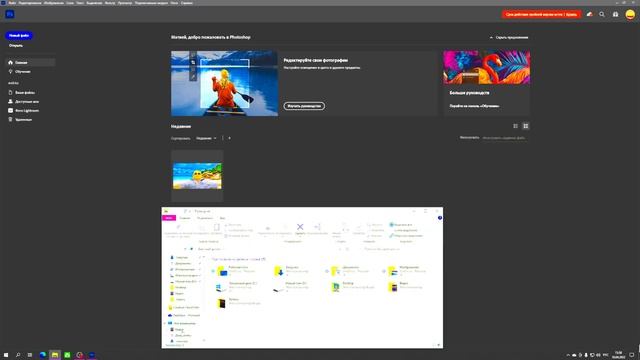
Task: Switch recent files to list view
Action: click(516, 126)
